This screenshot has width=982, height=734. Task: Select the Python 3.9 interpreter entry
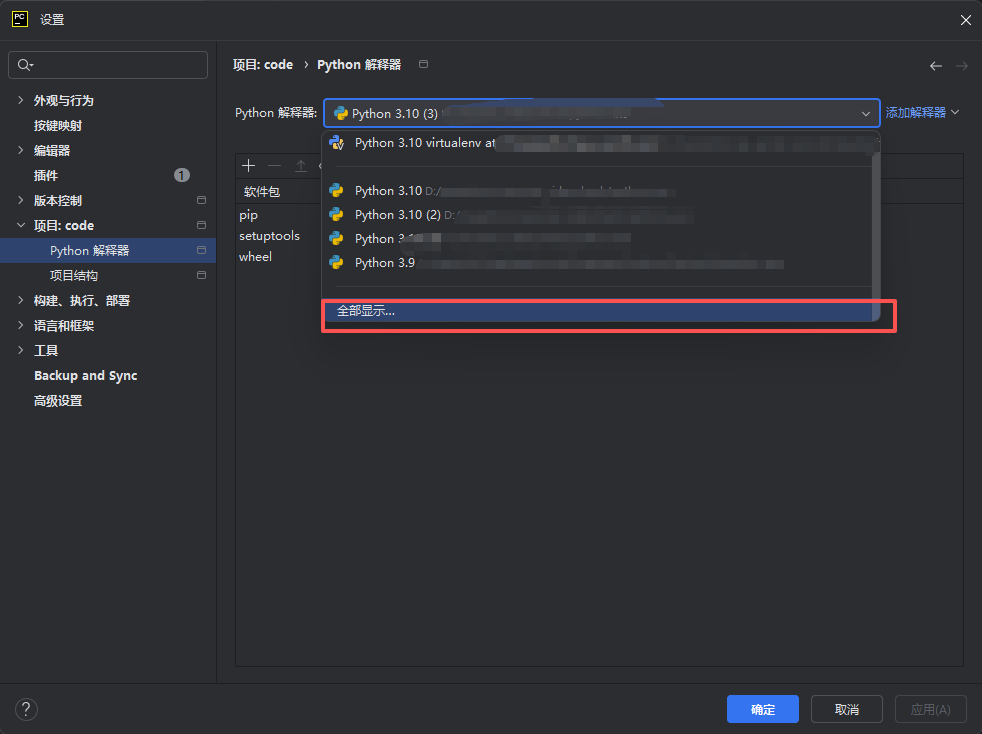coord(597,262)
